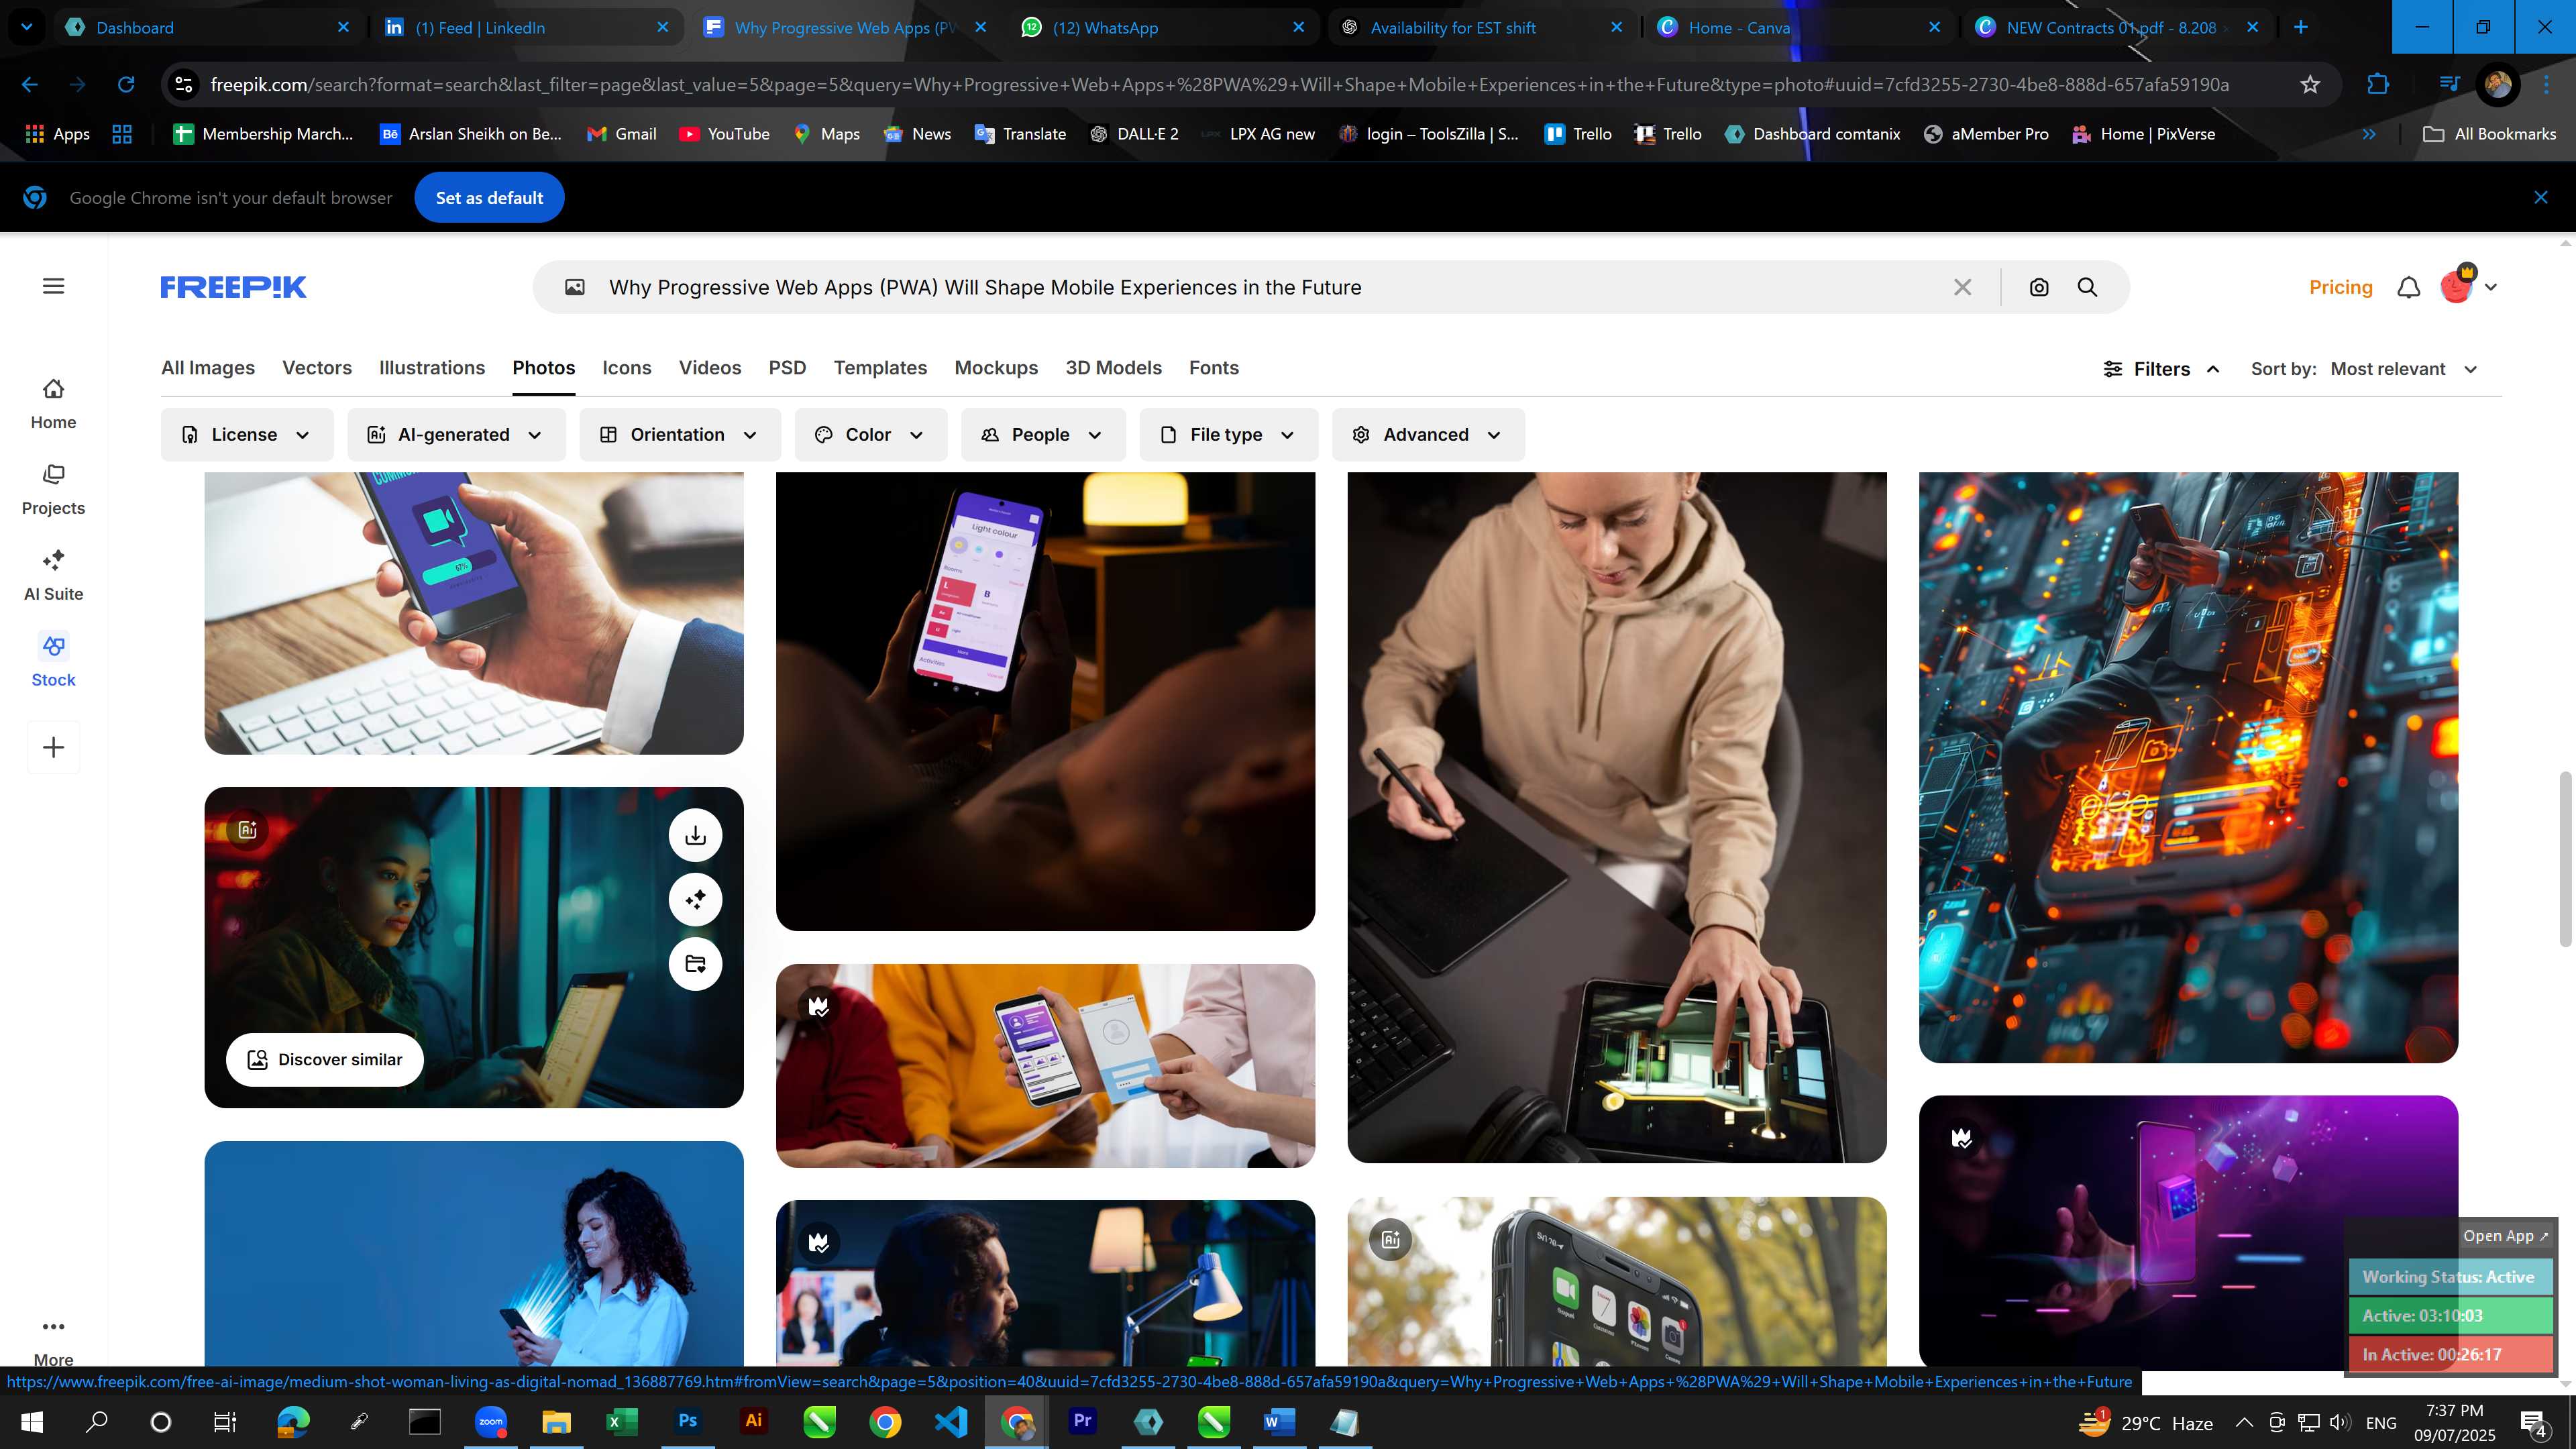Switch to All Images tab
This screenshot has height=1449, width=2576.
pyautogui.click(x=208, y=368)
